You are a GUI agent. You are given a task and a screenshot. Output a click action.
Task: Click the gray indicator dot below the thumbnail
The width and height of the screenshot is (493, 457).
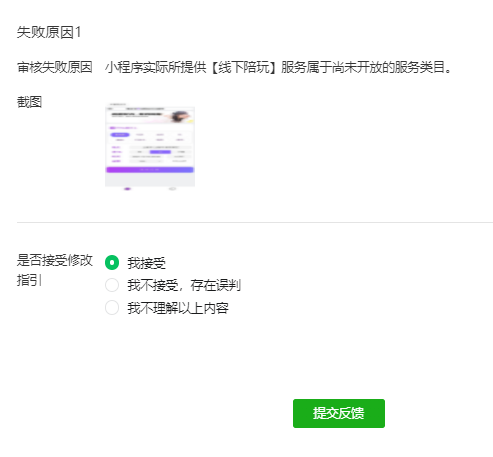pyautogui.click(x=172, y=189)
